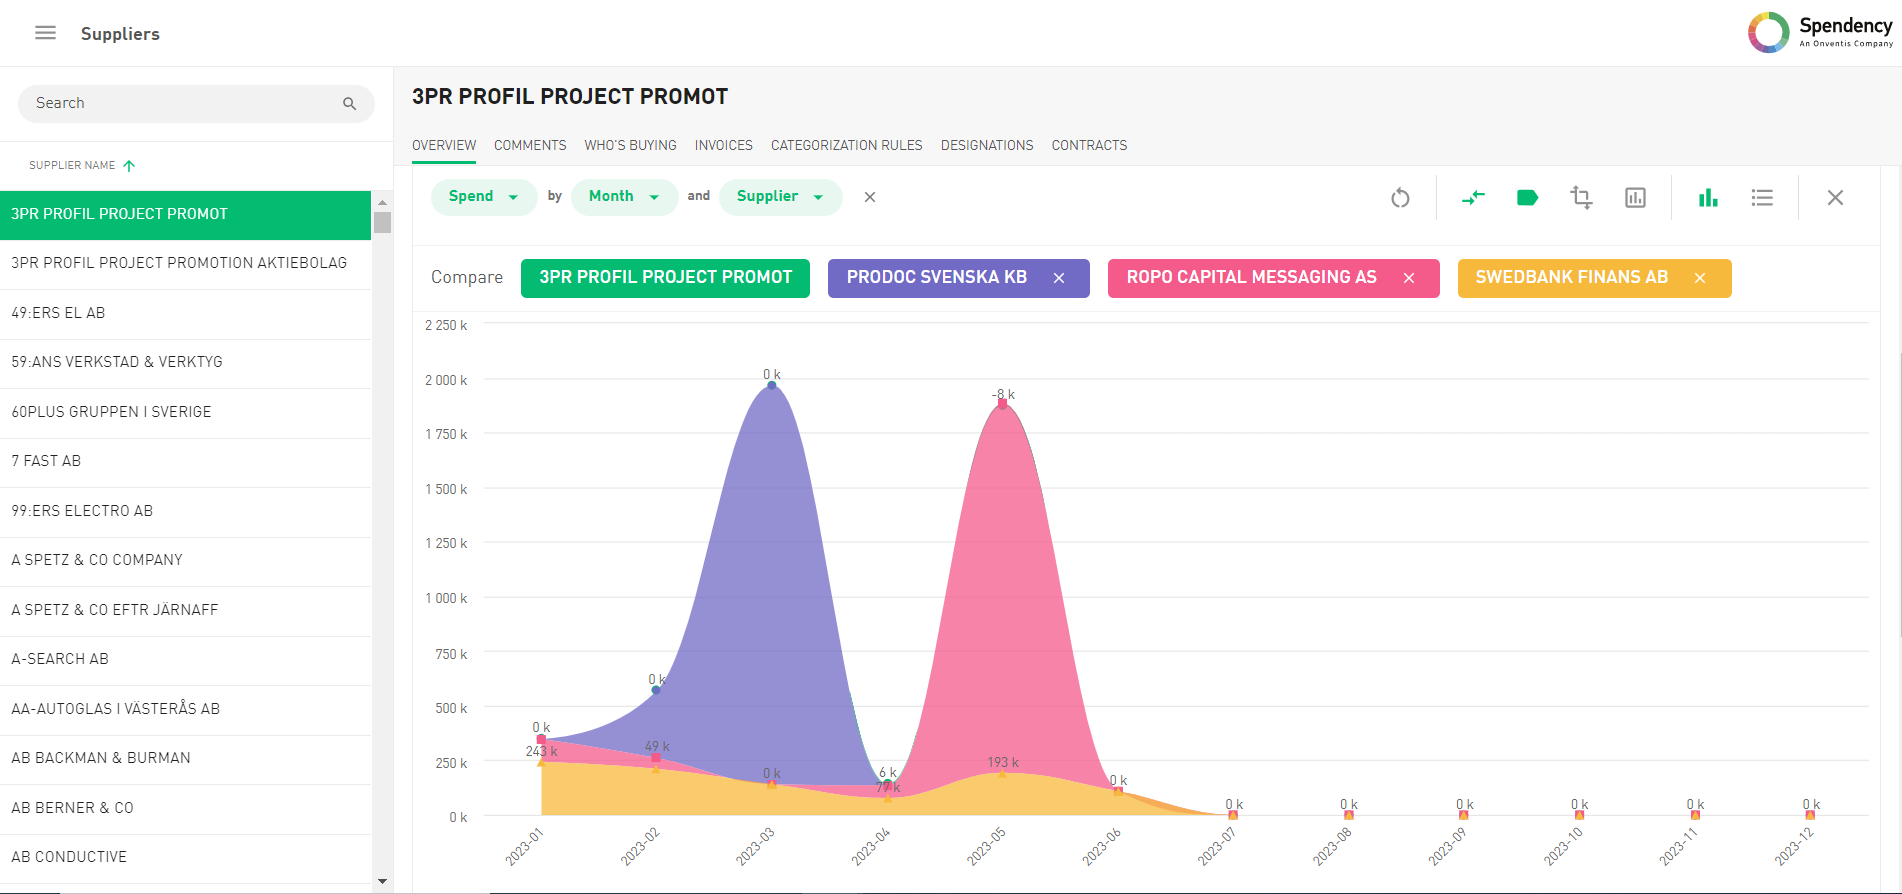Open the Supplier dimension dropdown
Image resolution: width=1902 pixels, height=894 pixels.
(780, 197)
